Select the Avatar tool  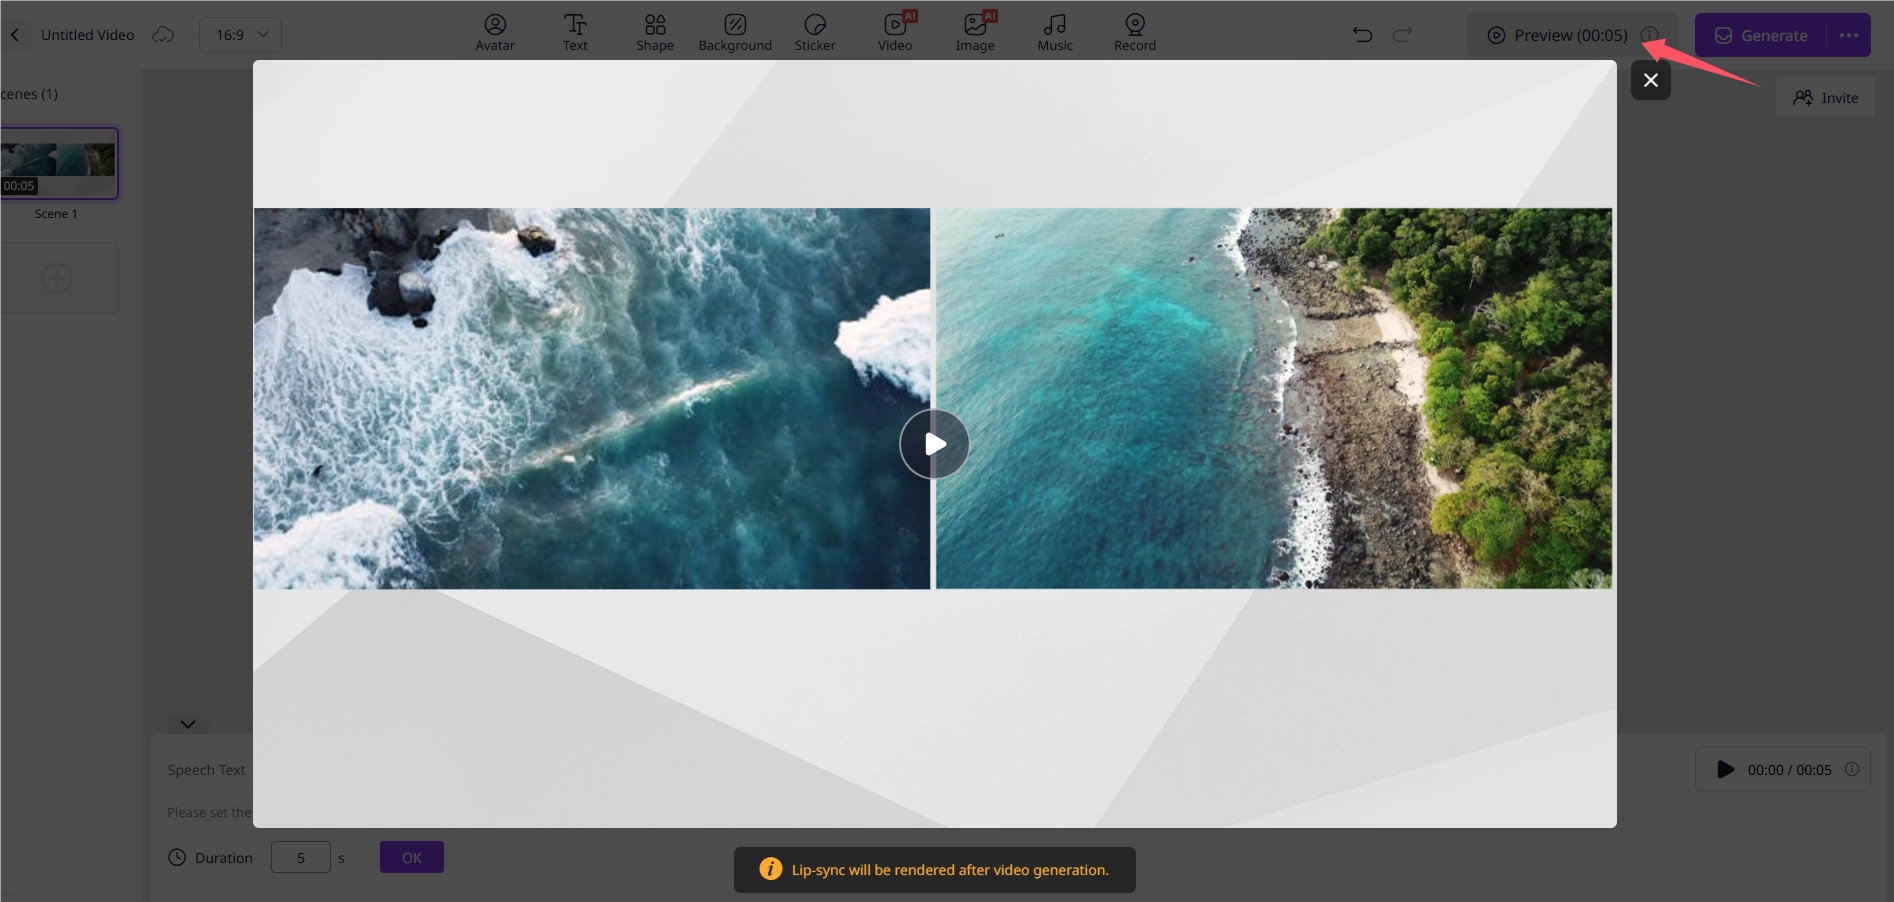coord(495,31)
